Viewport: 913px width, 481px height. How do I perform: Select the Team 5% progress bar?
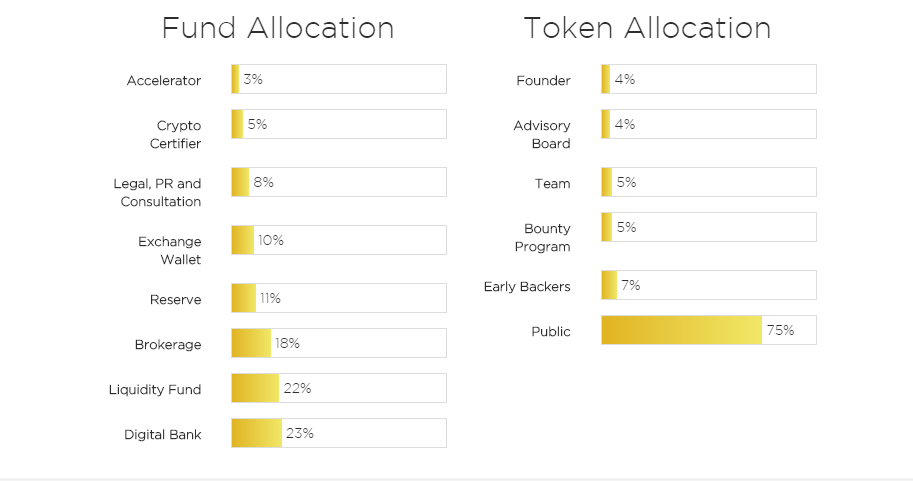pyautogui.click(x=708, y=182)
